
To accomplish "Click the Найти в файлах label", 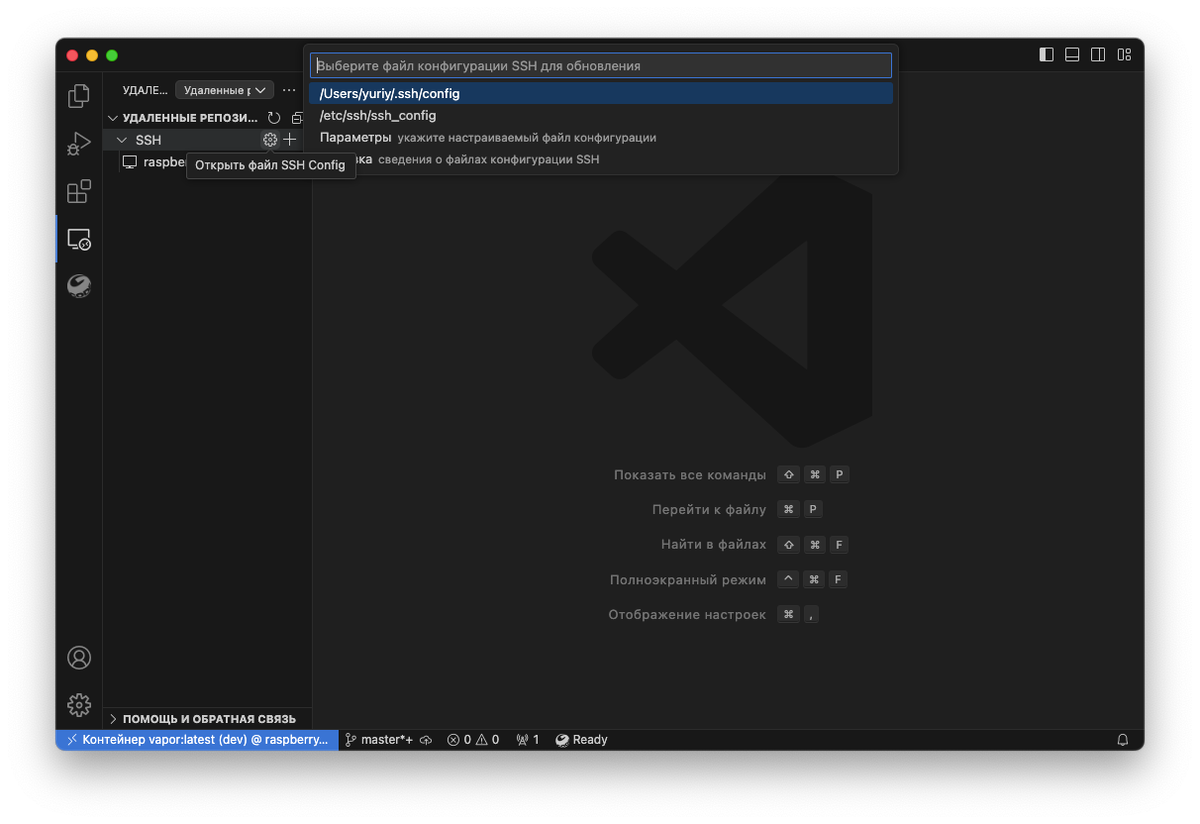I will click(x=713, y=544).
